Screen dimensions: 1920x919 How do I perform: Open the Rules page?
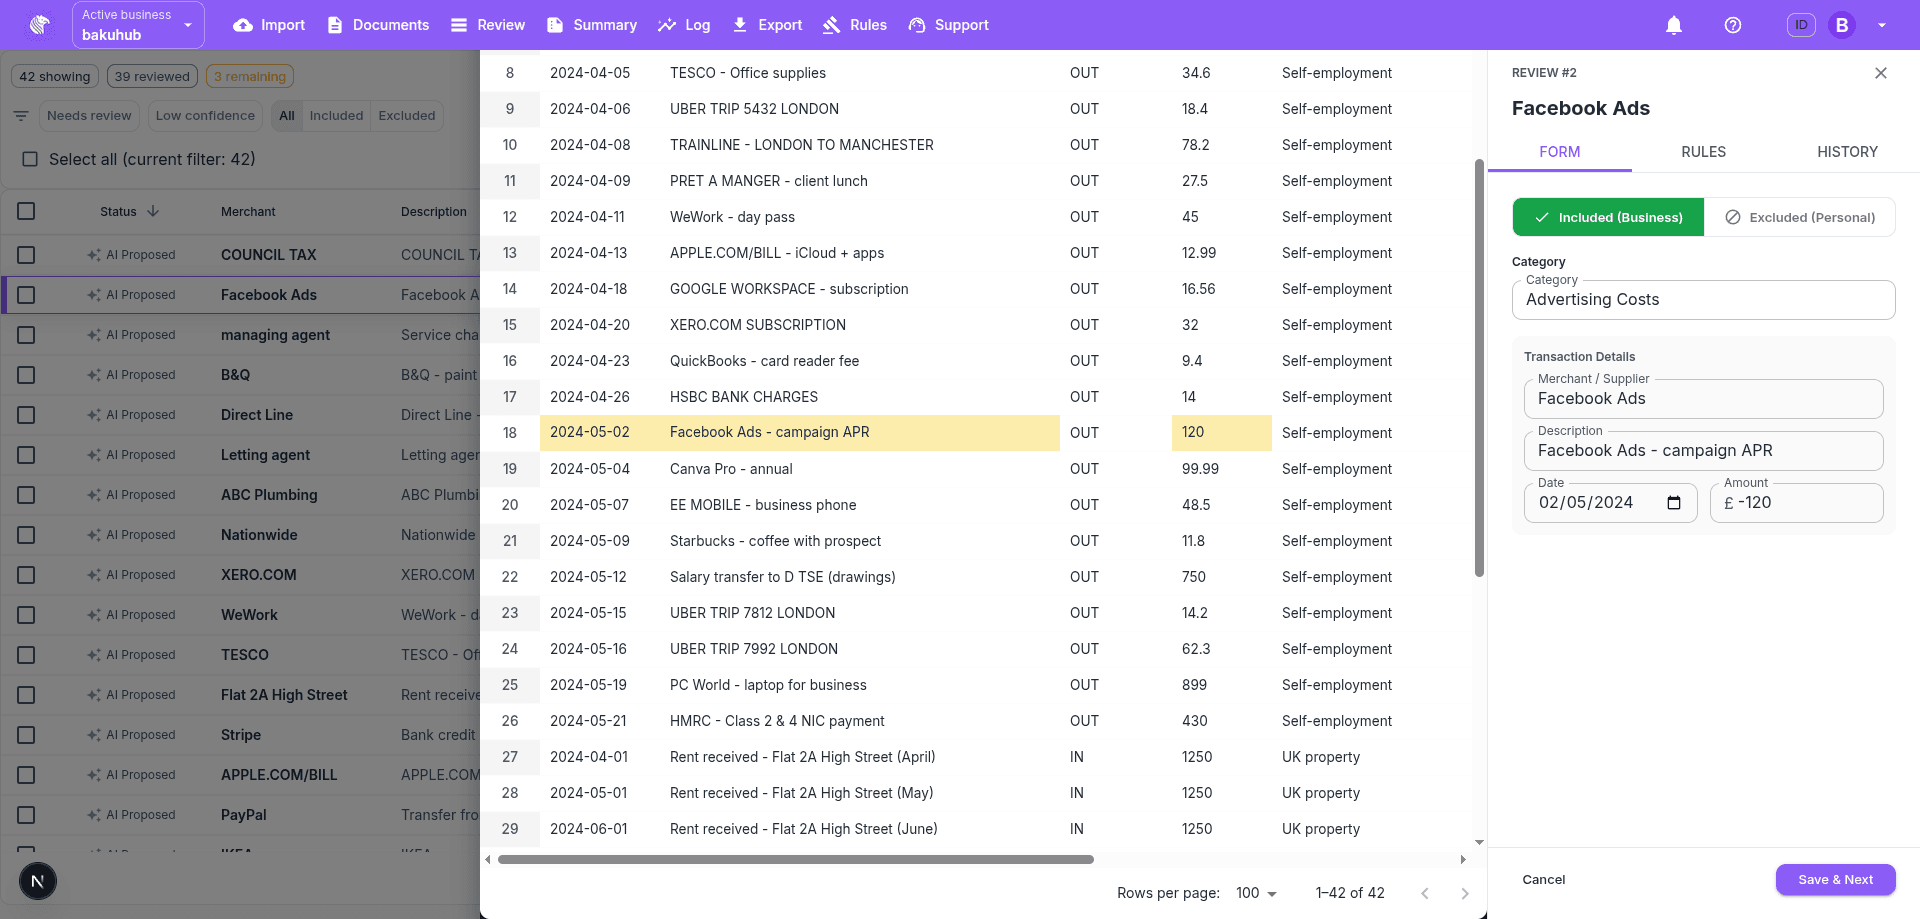(x=855, y=25)
